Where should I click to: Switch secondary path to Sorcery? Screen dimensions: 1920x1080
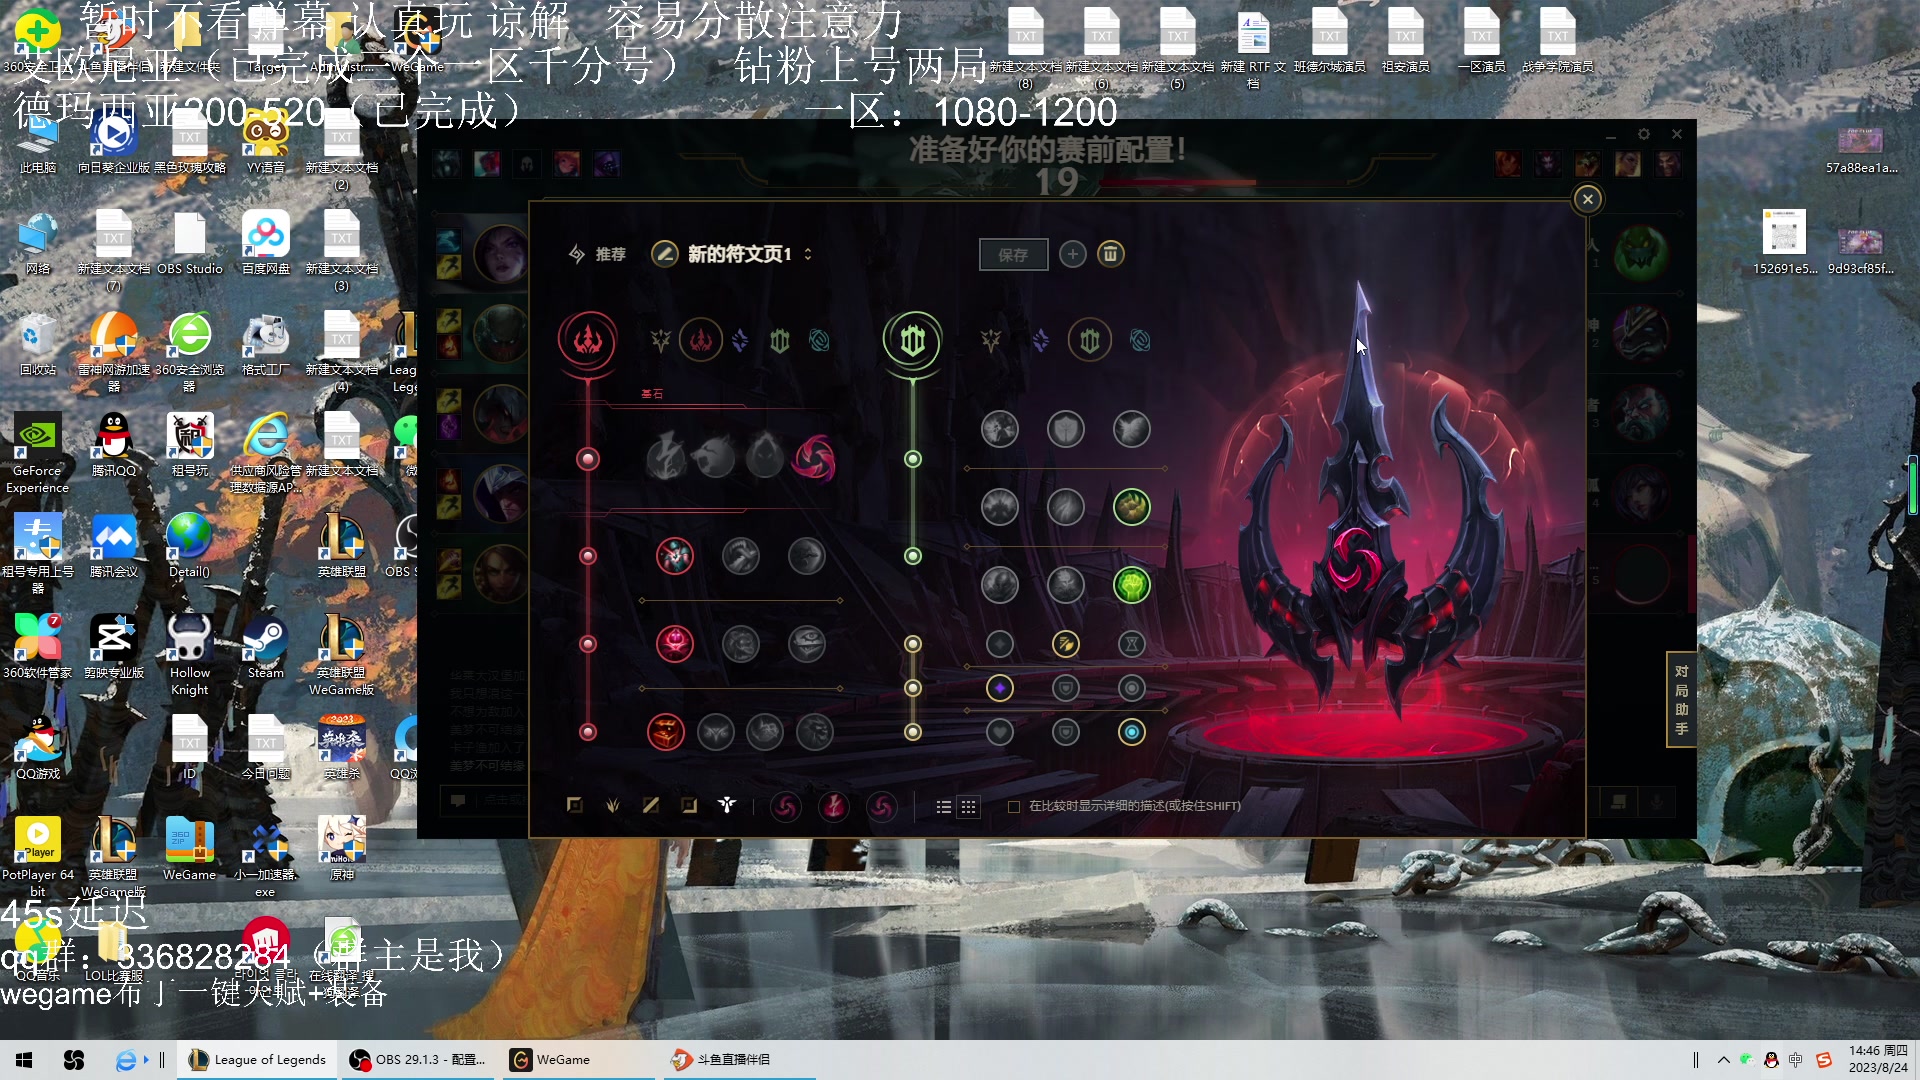pos(1041,341)
